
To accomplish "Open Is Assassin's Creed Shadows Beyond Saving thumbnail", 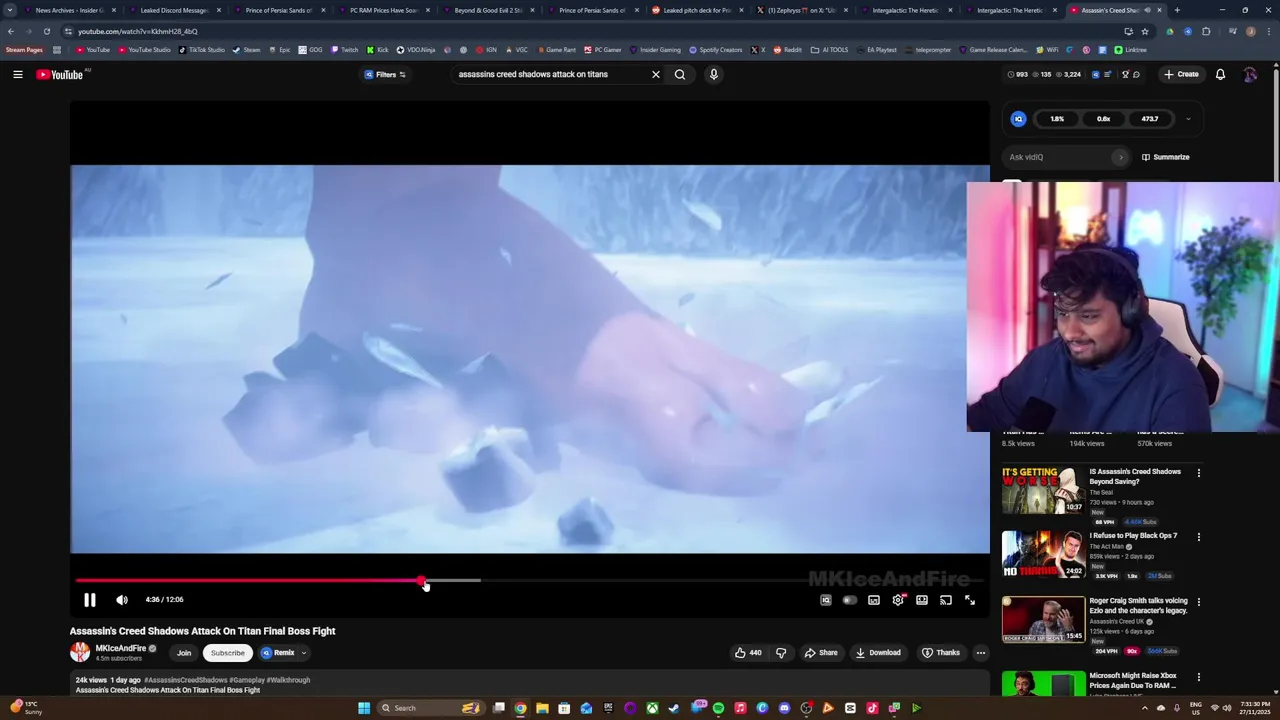I will coord(1043,490).
